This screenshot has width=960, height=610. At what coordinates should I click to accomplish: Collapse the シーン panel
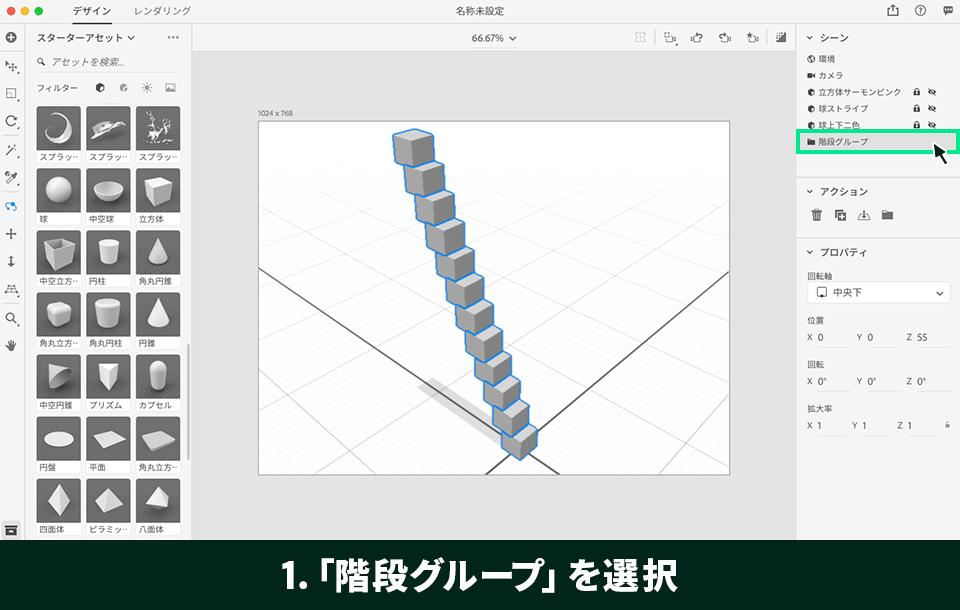click(x=809, y=38)
